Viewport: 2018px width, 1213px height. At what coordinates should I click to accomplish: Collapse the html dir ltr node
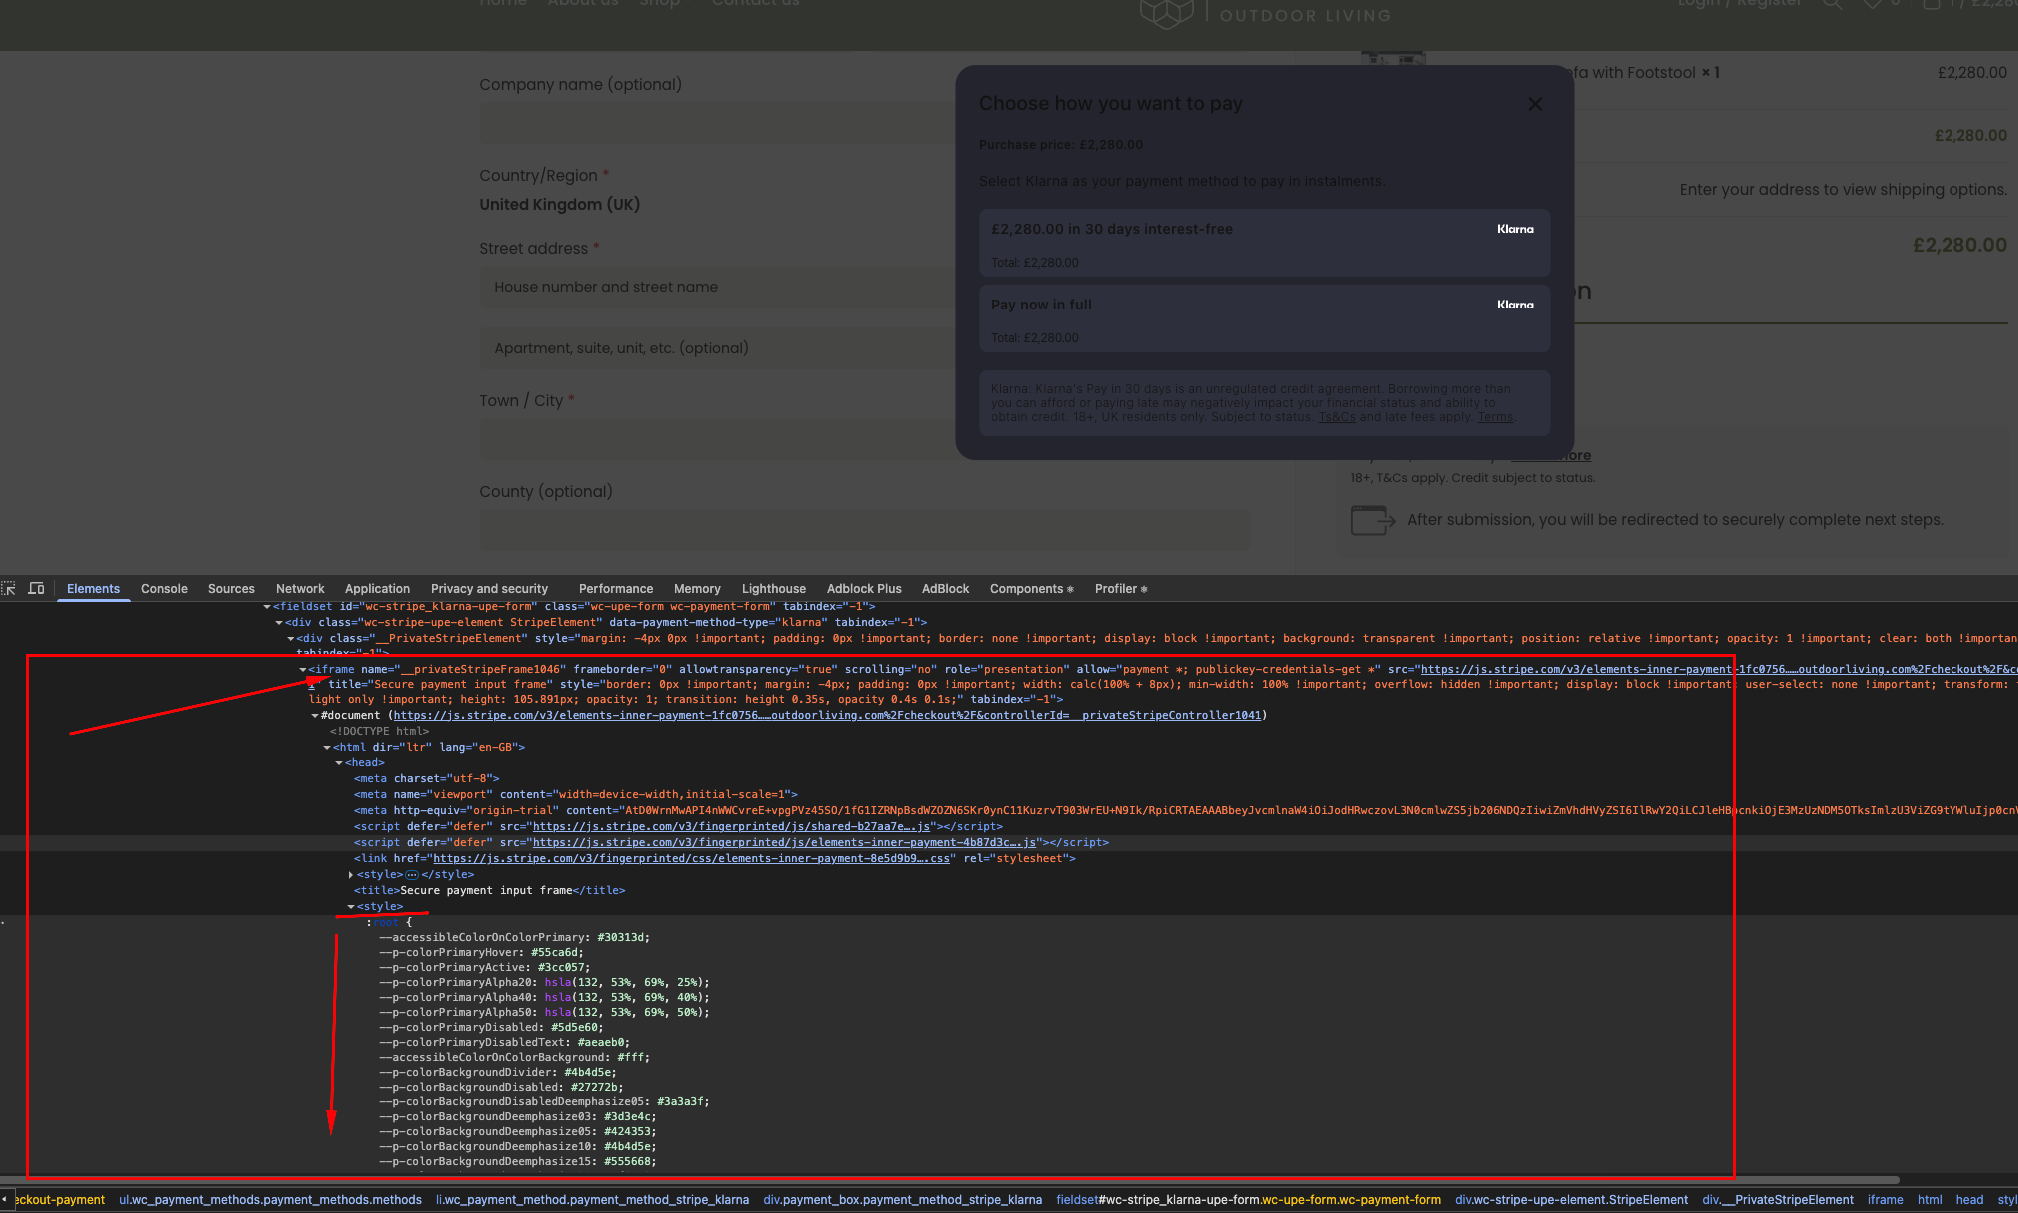[327, 748]
